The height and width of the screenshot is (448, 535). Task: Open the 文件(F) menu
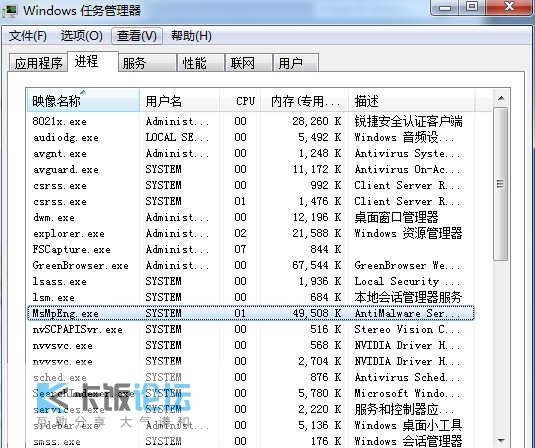click(x=28, y=36)
